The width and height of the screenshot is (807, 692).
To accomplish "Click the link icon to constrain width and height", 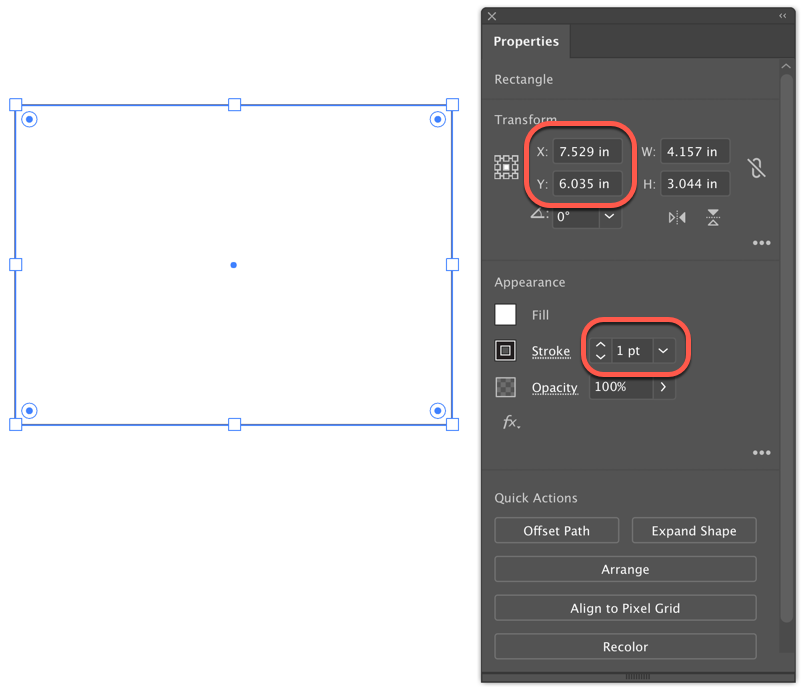I will tap(757, 167).
